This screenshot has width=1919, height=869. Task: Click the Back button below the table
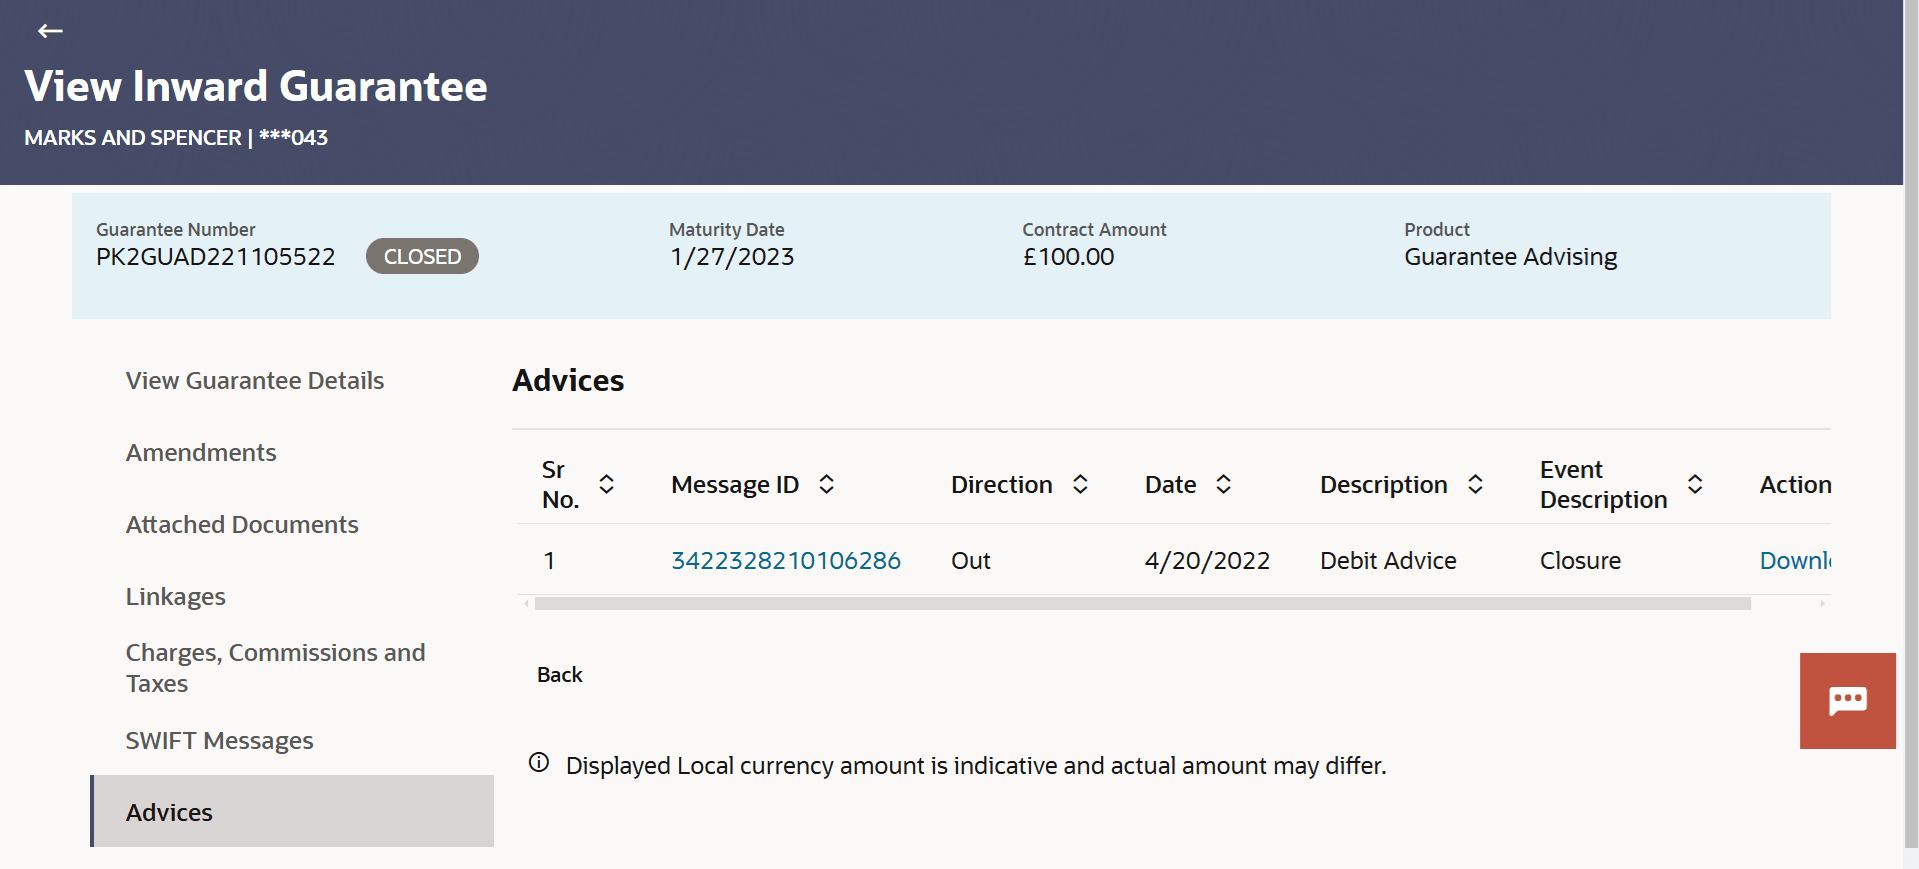pos(560,675)
